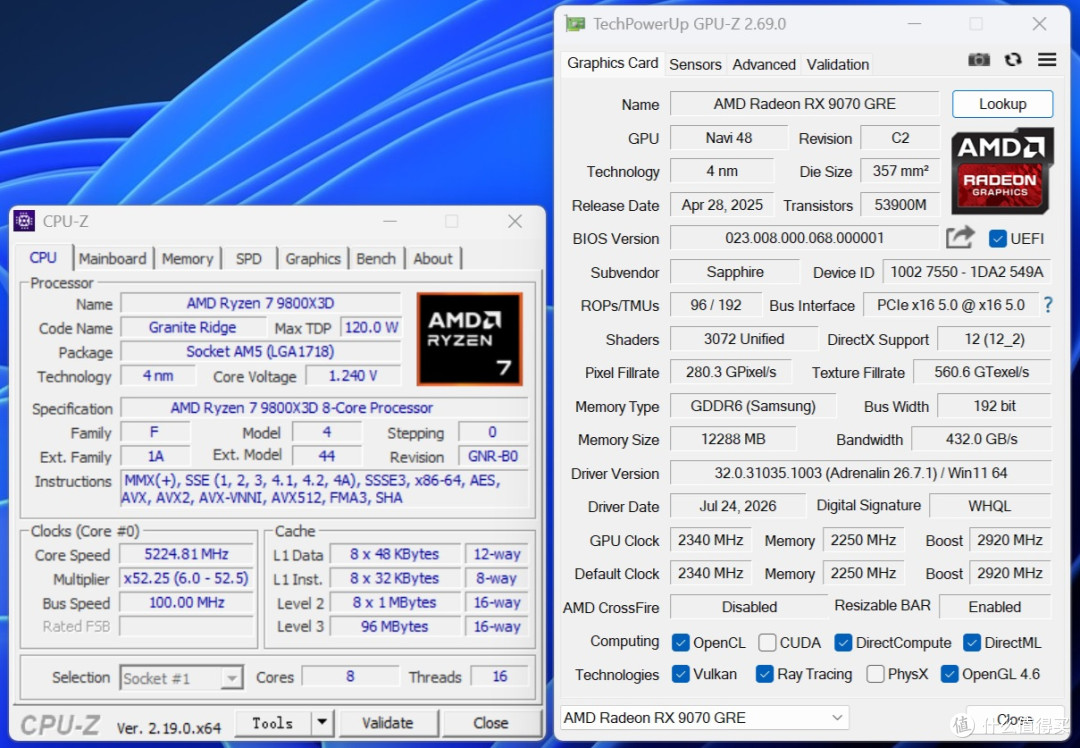
Task: Toggle the OpenGL 4.6 checkbox
Action: point(949,674)
